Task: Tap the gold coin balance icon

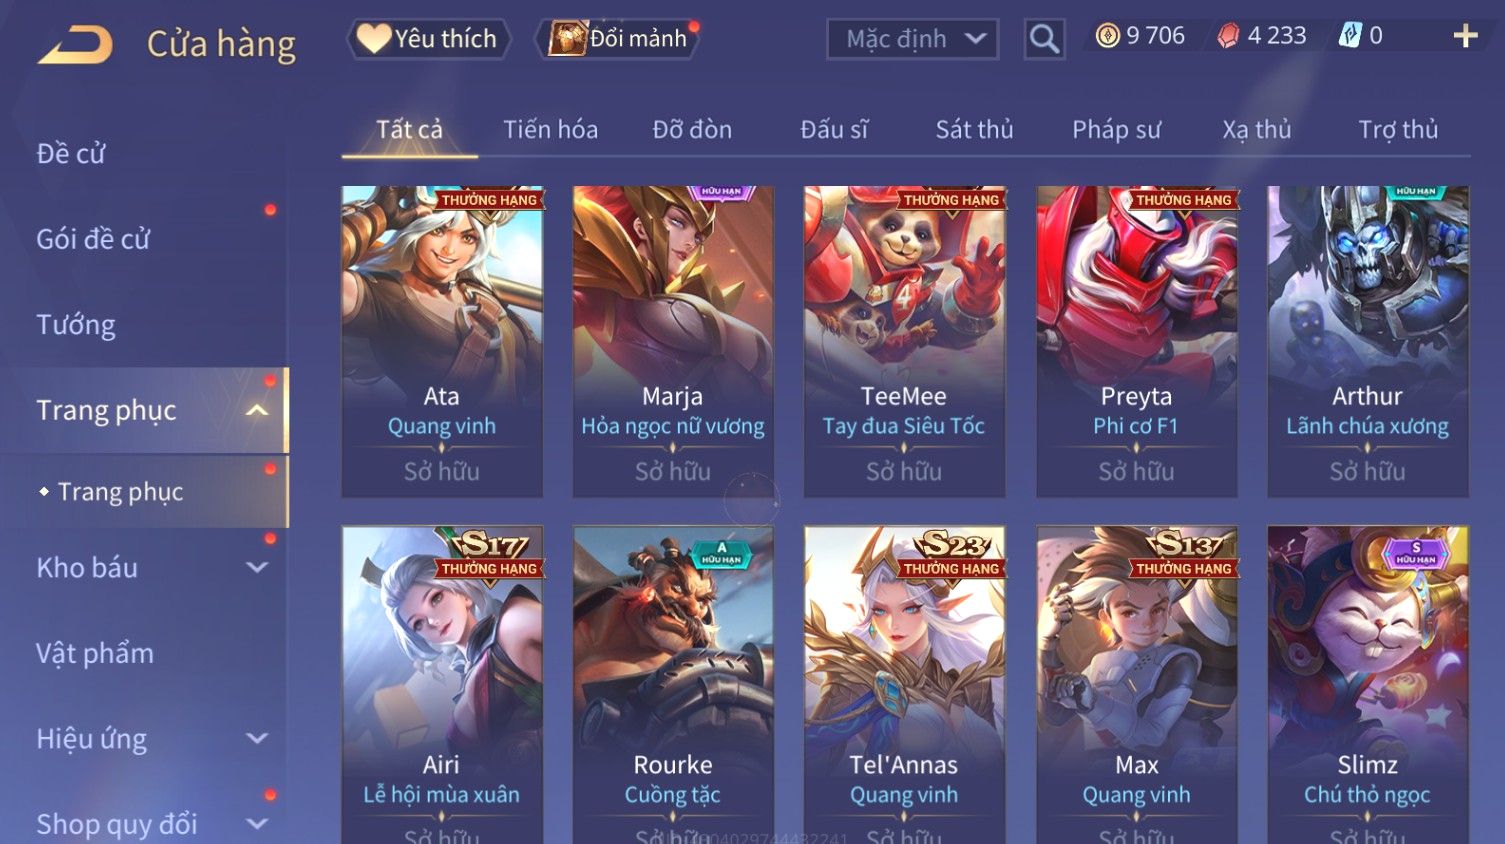Action: tap(1107, 36)
